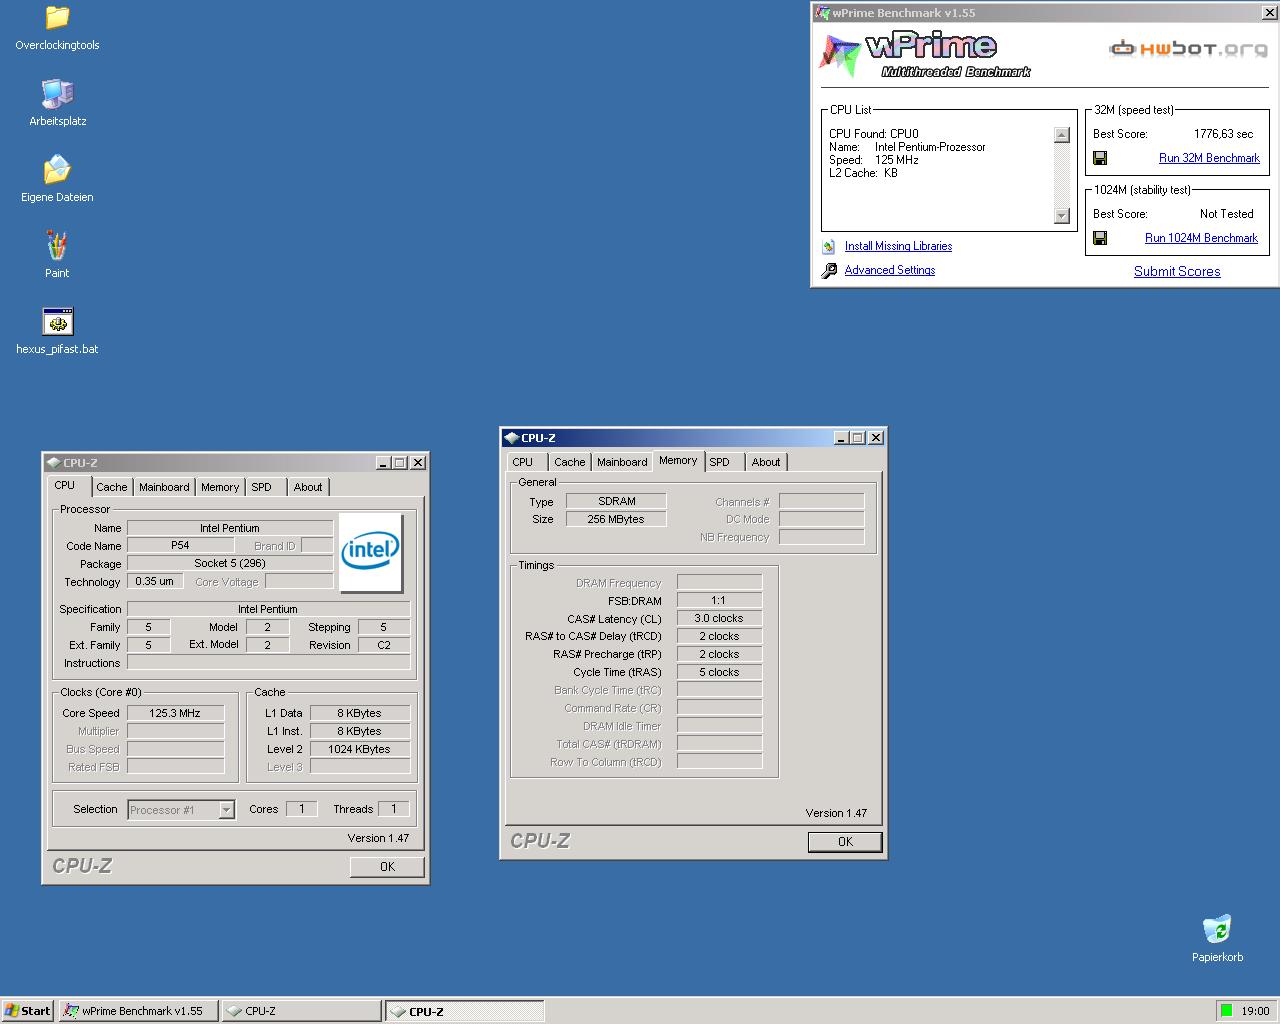Viewport: 1280px width, 1024px height.
Task: Click the HWBOT.org logo in wPrime
Action: coord(1188,49)
